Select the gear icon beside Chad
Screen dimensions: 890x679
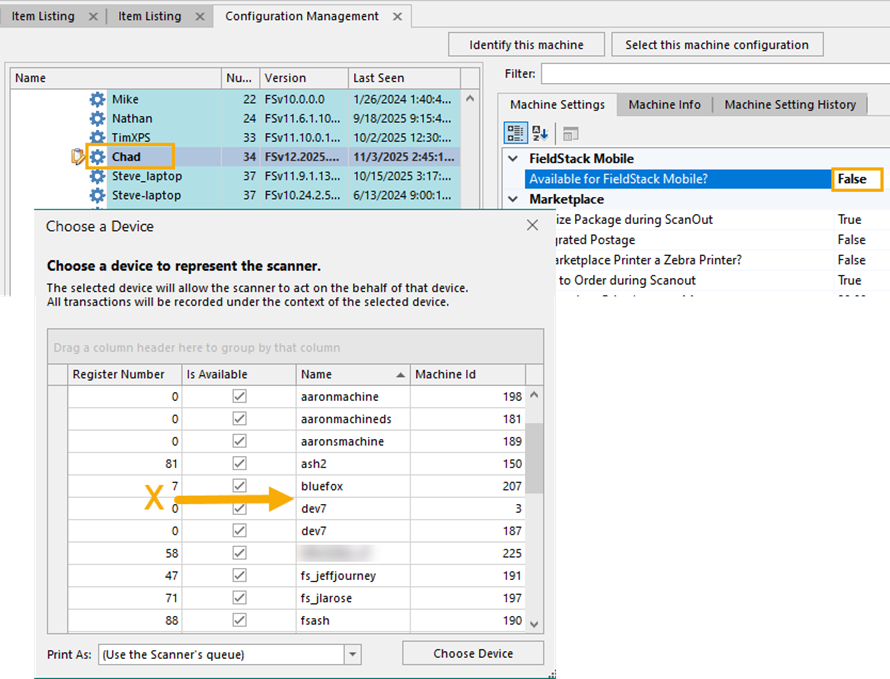coord(97,157)
